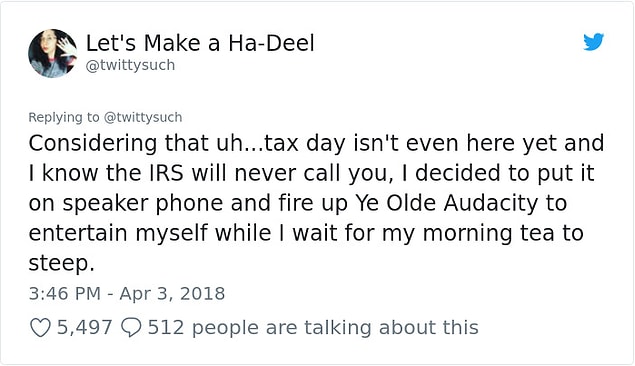Screen dimensions: 635x366
Task: Click the 'Replying to' label text
Action: tap(64, 117)
